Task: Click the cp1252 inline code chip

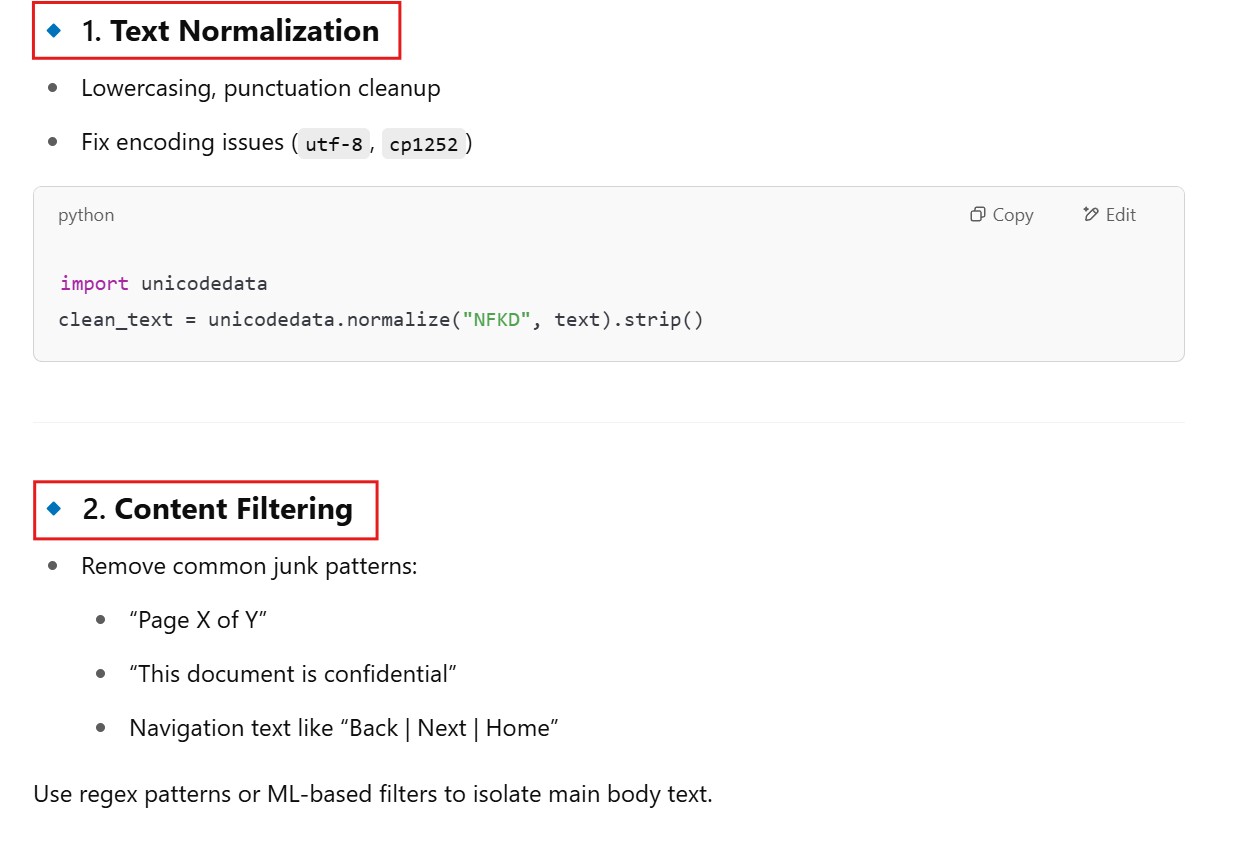Action: (x=424, y=144)
